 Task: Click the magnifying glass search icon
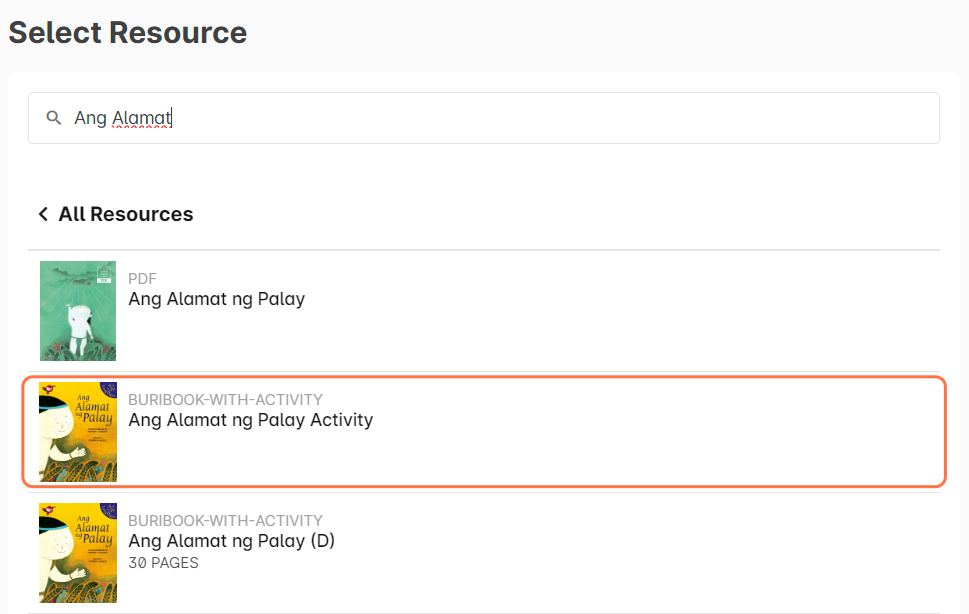point(54,118)
